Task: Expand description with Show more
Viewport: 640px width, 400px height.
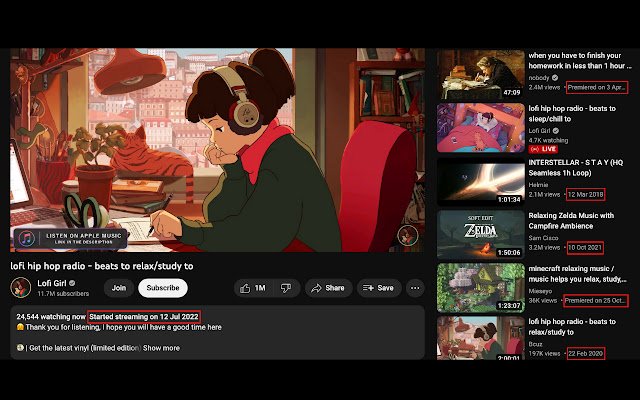Action: 161,348
